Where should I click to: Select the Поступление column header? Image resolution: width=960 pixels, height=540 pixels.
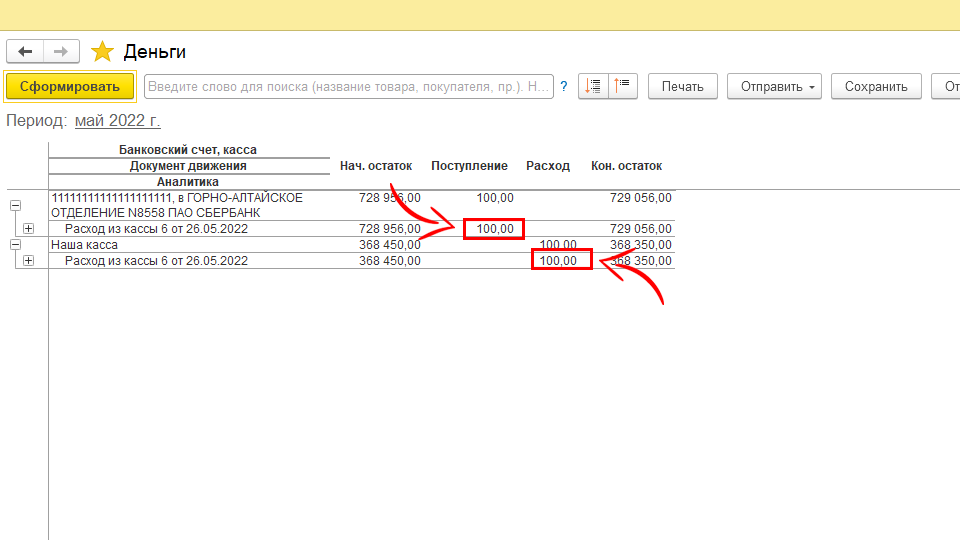(469, 166)
